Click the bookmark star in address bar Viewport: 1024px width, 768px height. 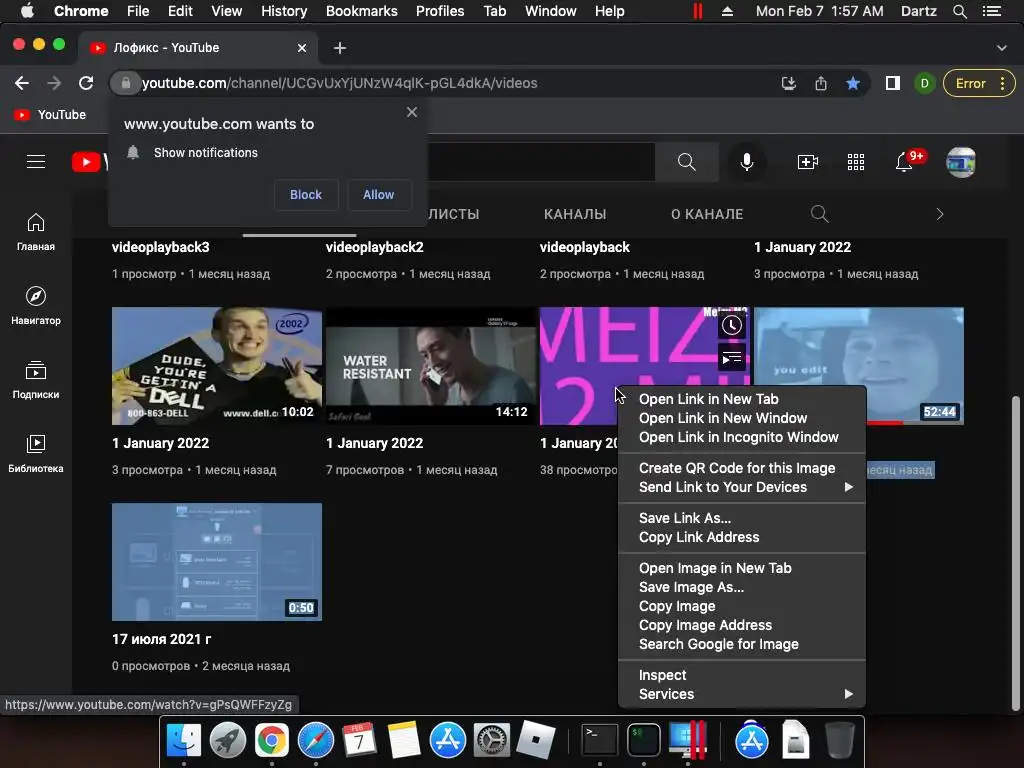pyautogui.click(x=852, y=83)
